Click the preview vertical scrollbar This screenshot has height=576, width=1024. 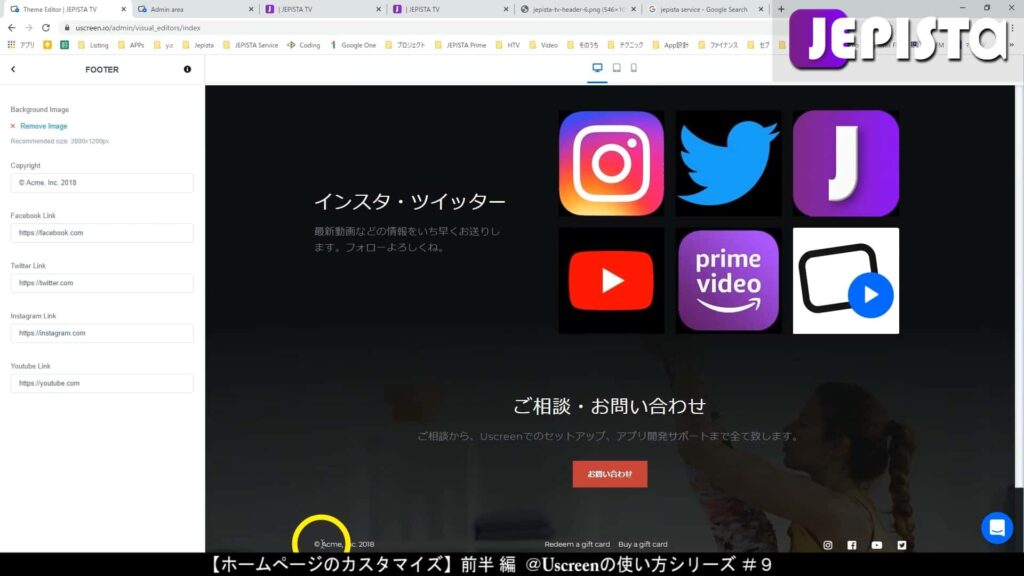[x=1018, y=287]
